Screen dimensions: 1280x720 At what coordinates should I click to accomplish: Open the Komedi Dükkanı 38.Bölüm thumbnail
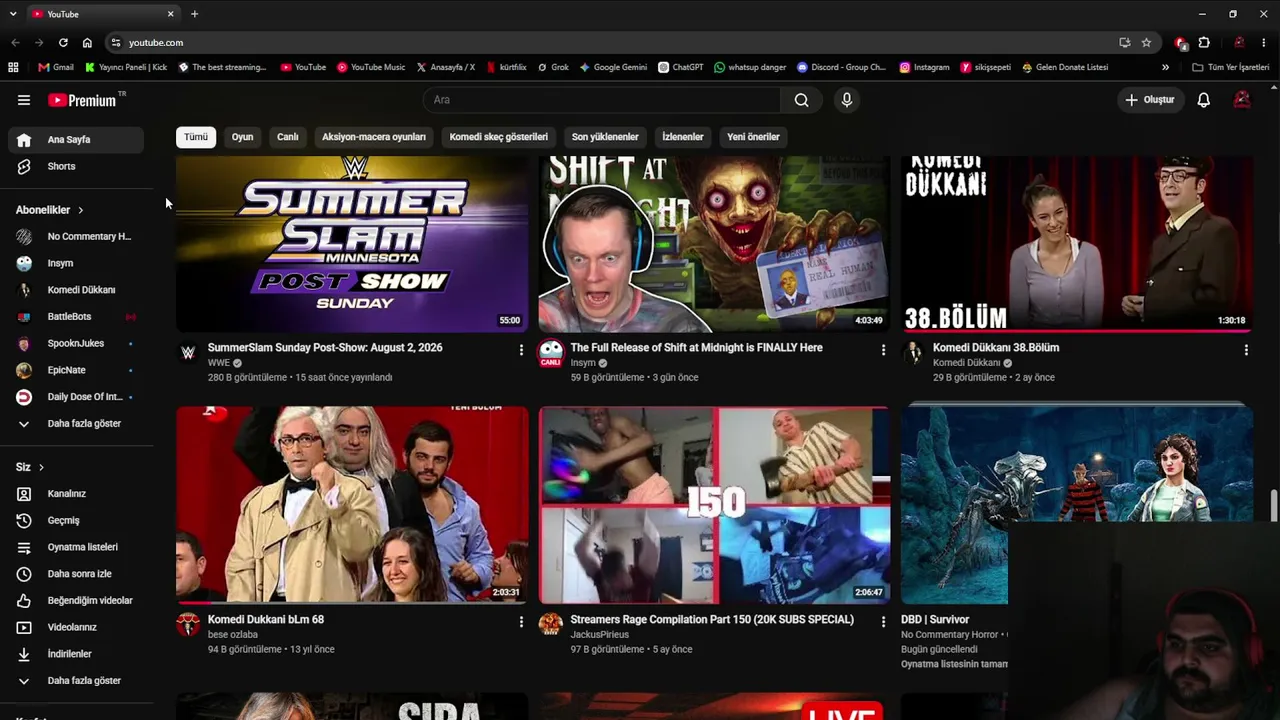[1077, 244]
